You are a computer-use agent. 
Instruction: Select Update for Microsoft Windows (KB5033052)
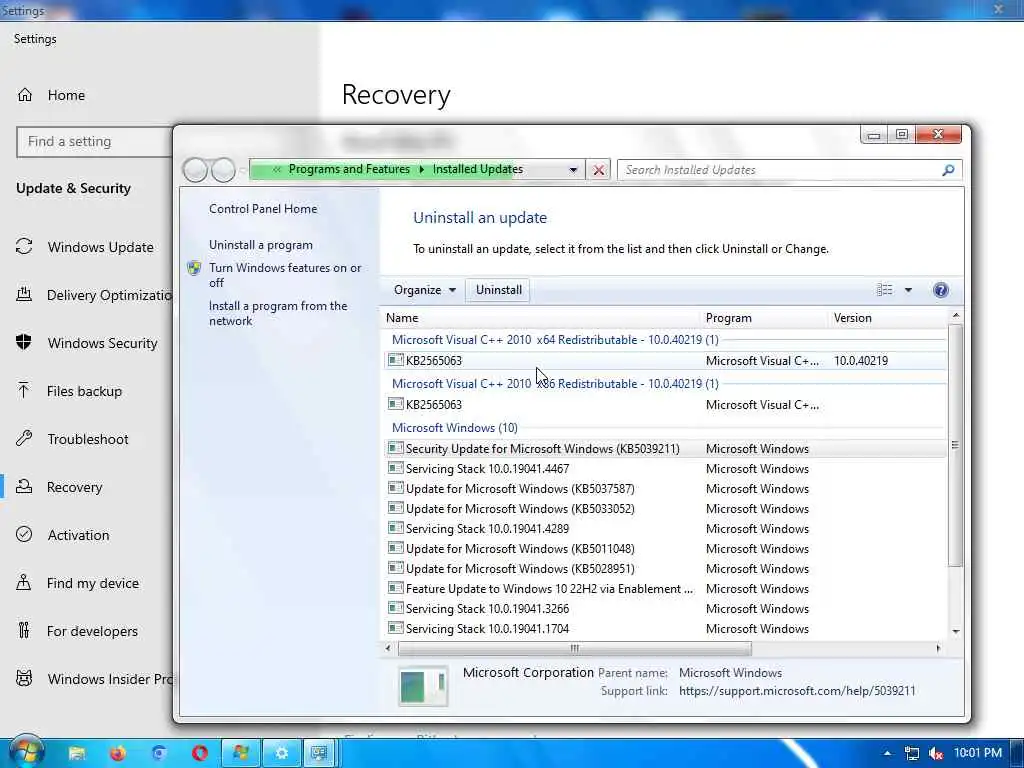coord(665,509)
